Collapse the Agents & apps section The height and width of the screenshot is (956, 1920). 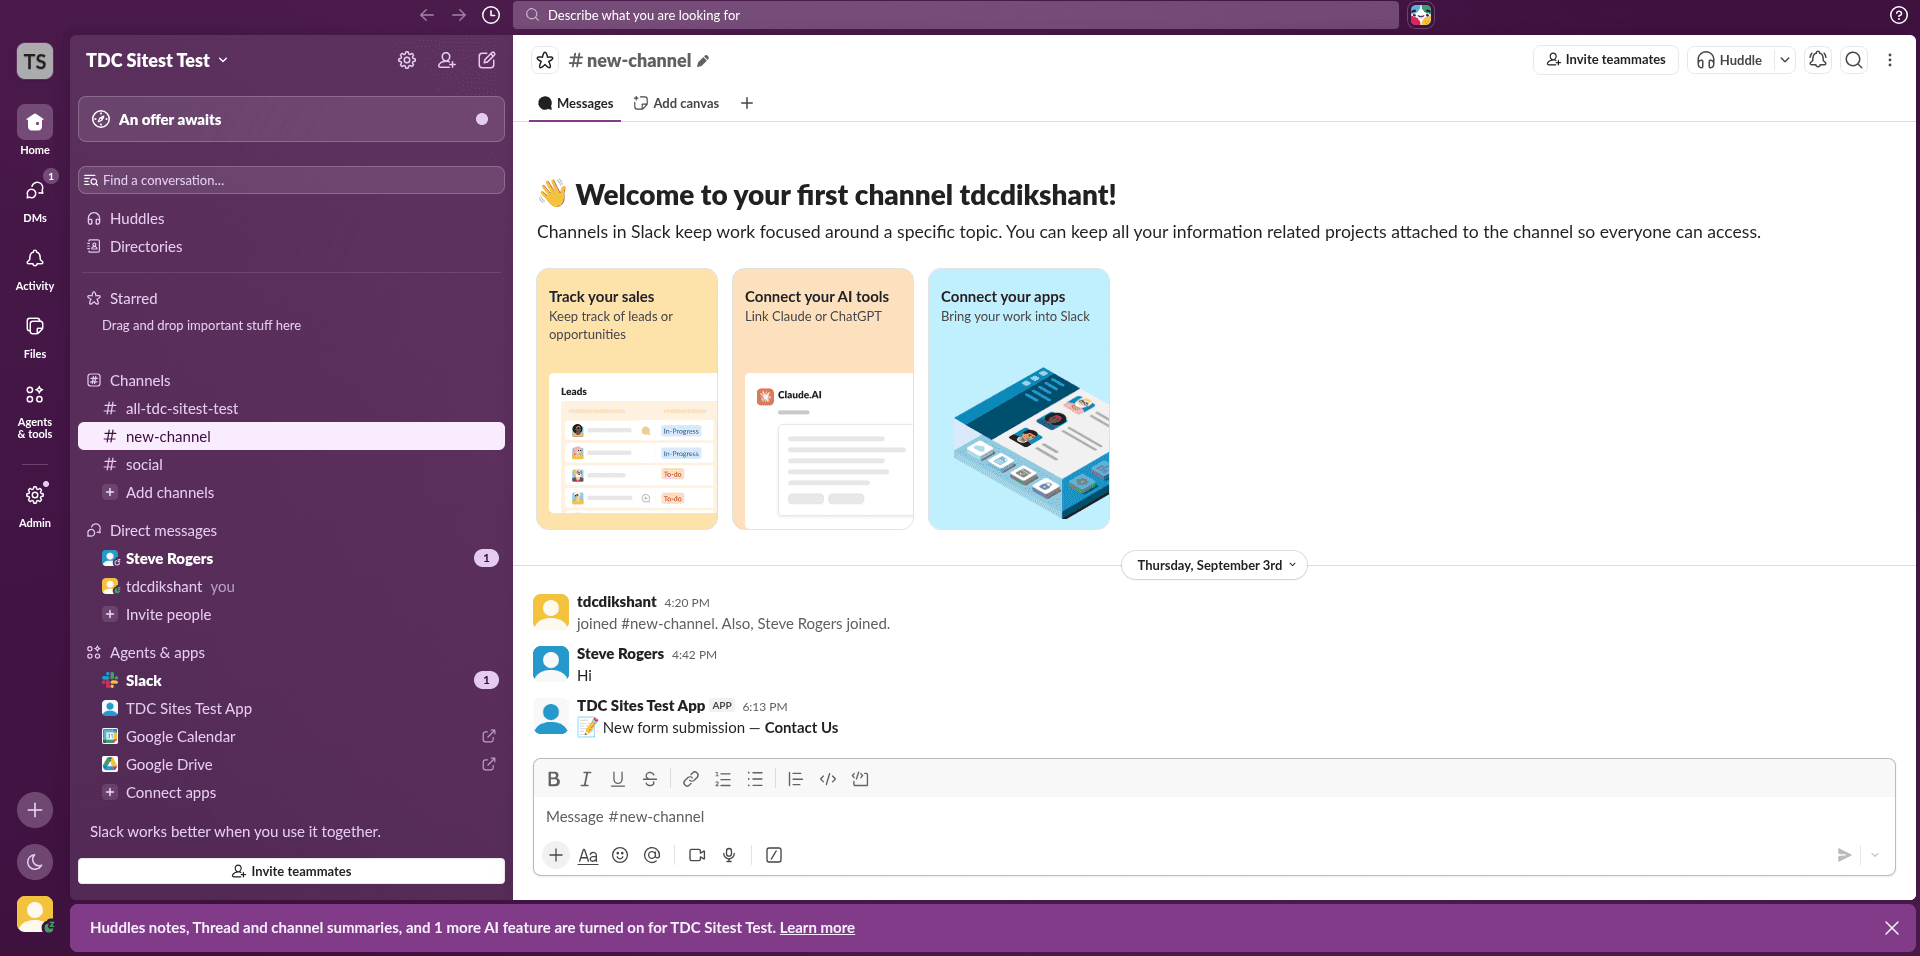(x=157, y=652)
